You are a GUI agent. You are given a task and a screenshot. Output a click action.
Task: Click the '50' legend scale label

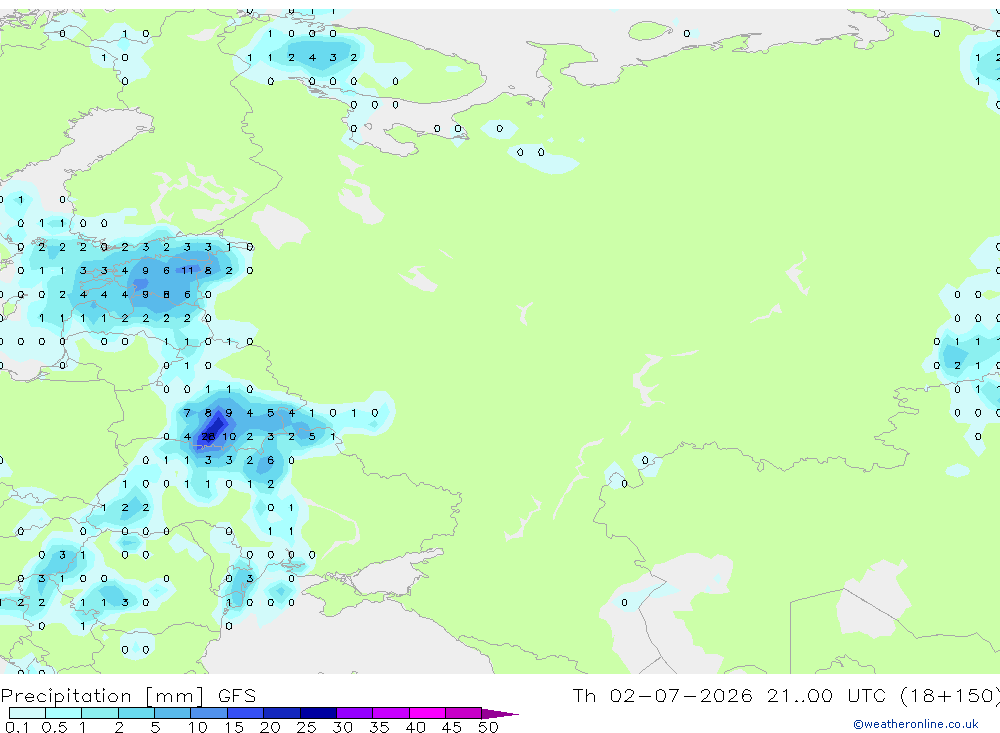point(488,727)
